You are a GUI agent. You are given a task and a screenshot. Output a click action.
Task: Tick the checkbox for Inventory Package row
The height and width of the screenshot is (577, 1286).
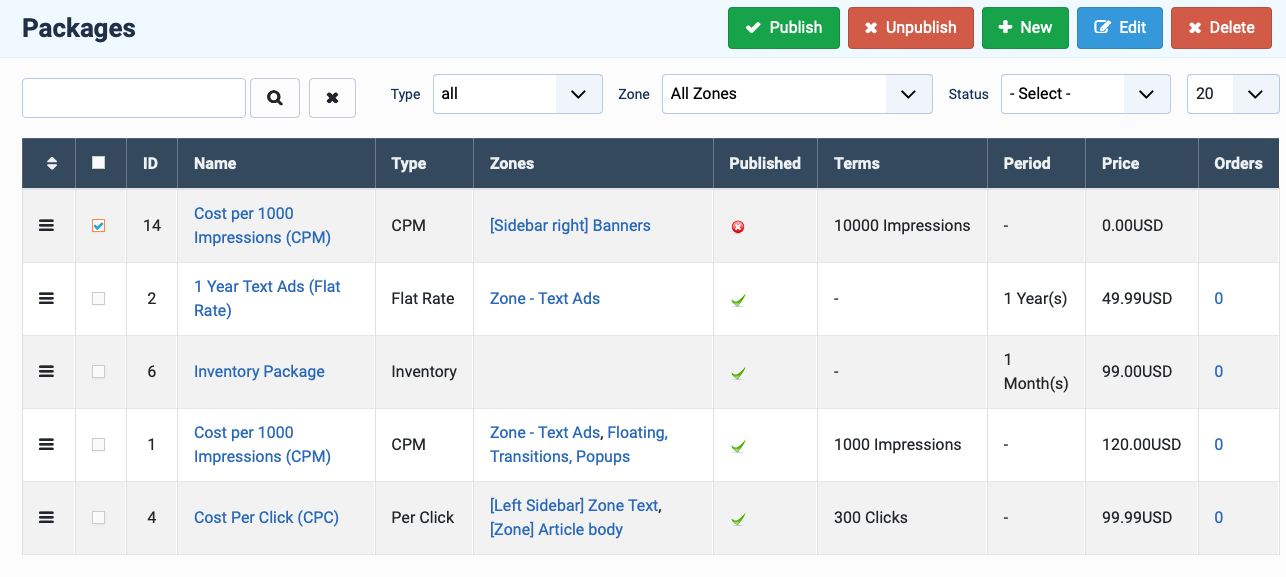(x=98, y=371)
